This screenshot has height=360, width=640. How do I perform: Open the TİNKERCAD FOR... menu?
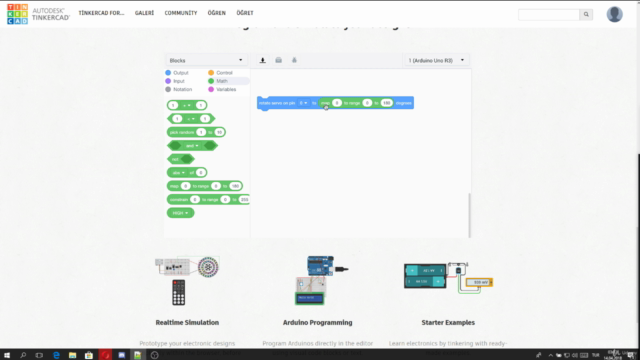point(101,13)
